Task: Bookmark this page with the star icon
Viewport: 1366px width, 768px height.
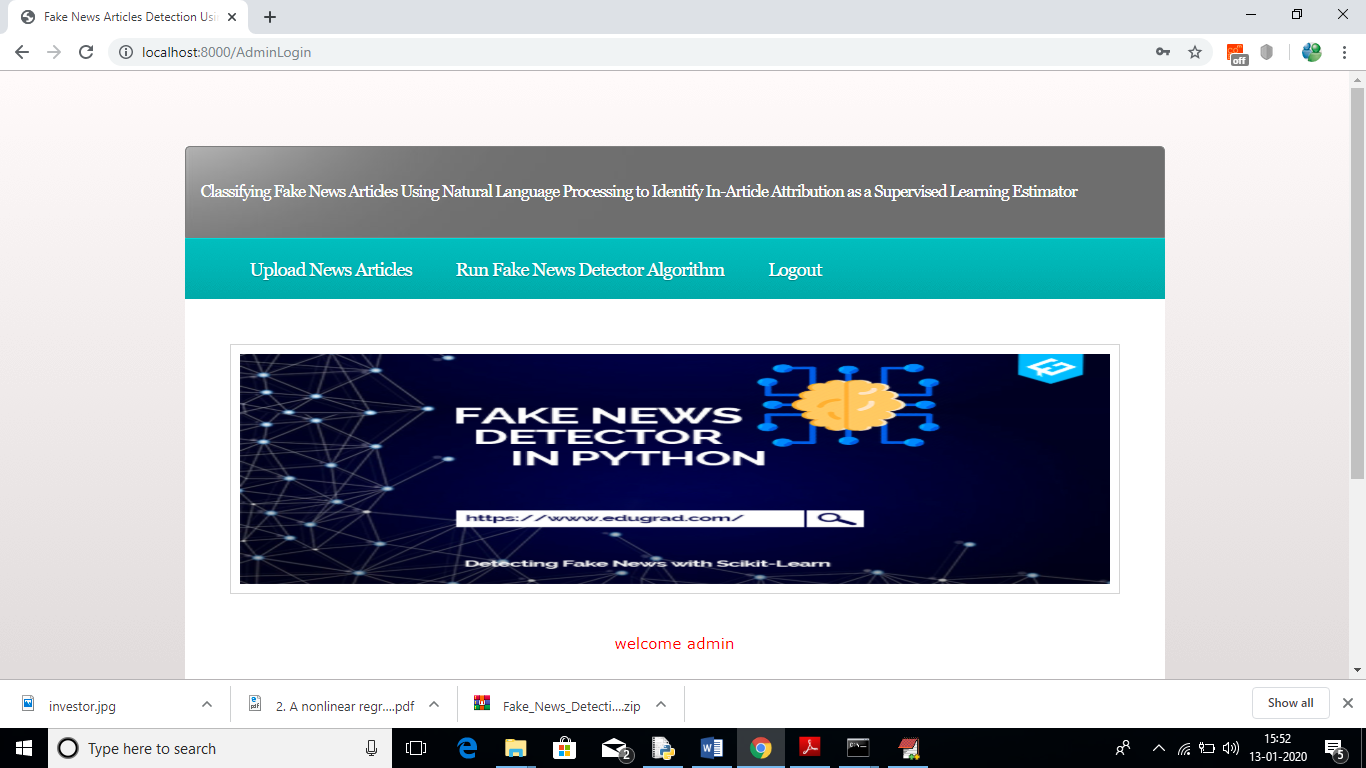Action: click(1195, 52)
